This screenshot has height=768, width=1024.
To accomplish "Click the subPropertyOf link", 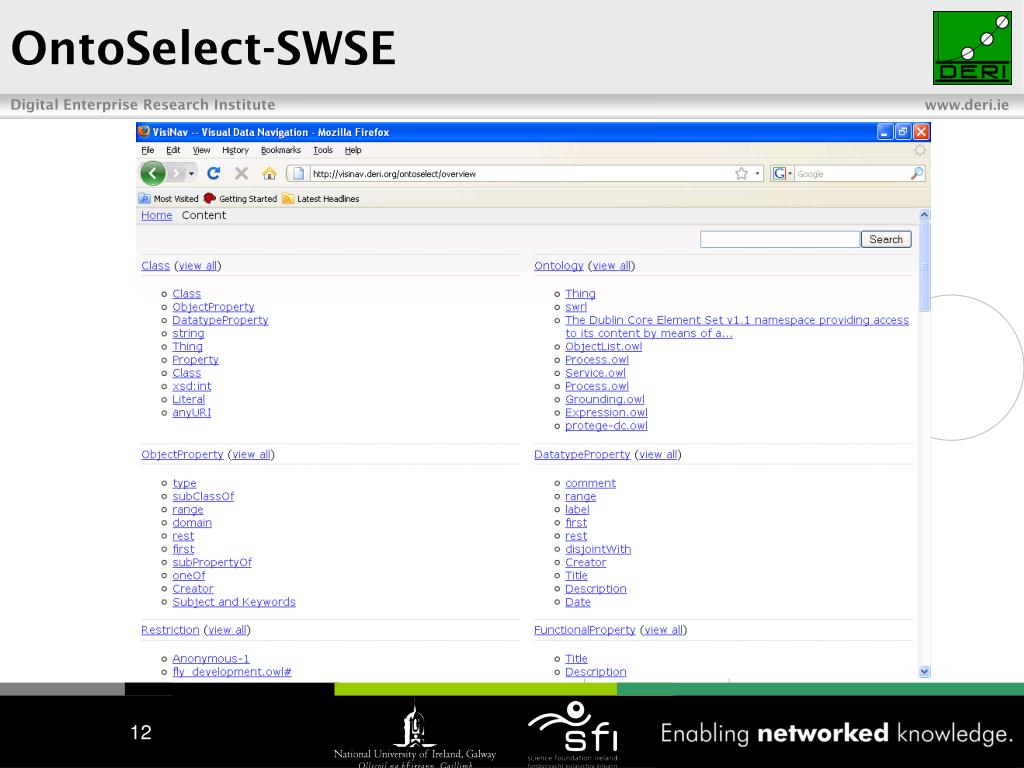I will 212,562.
